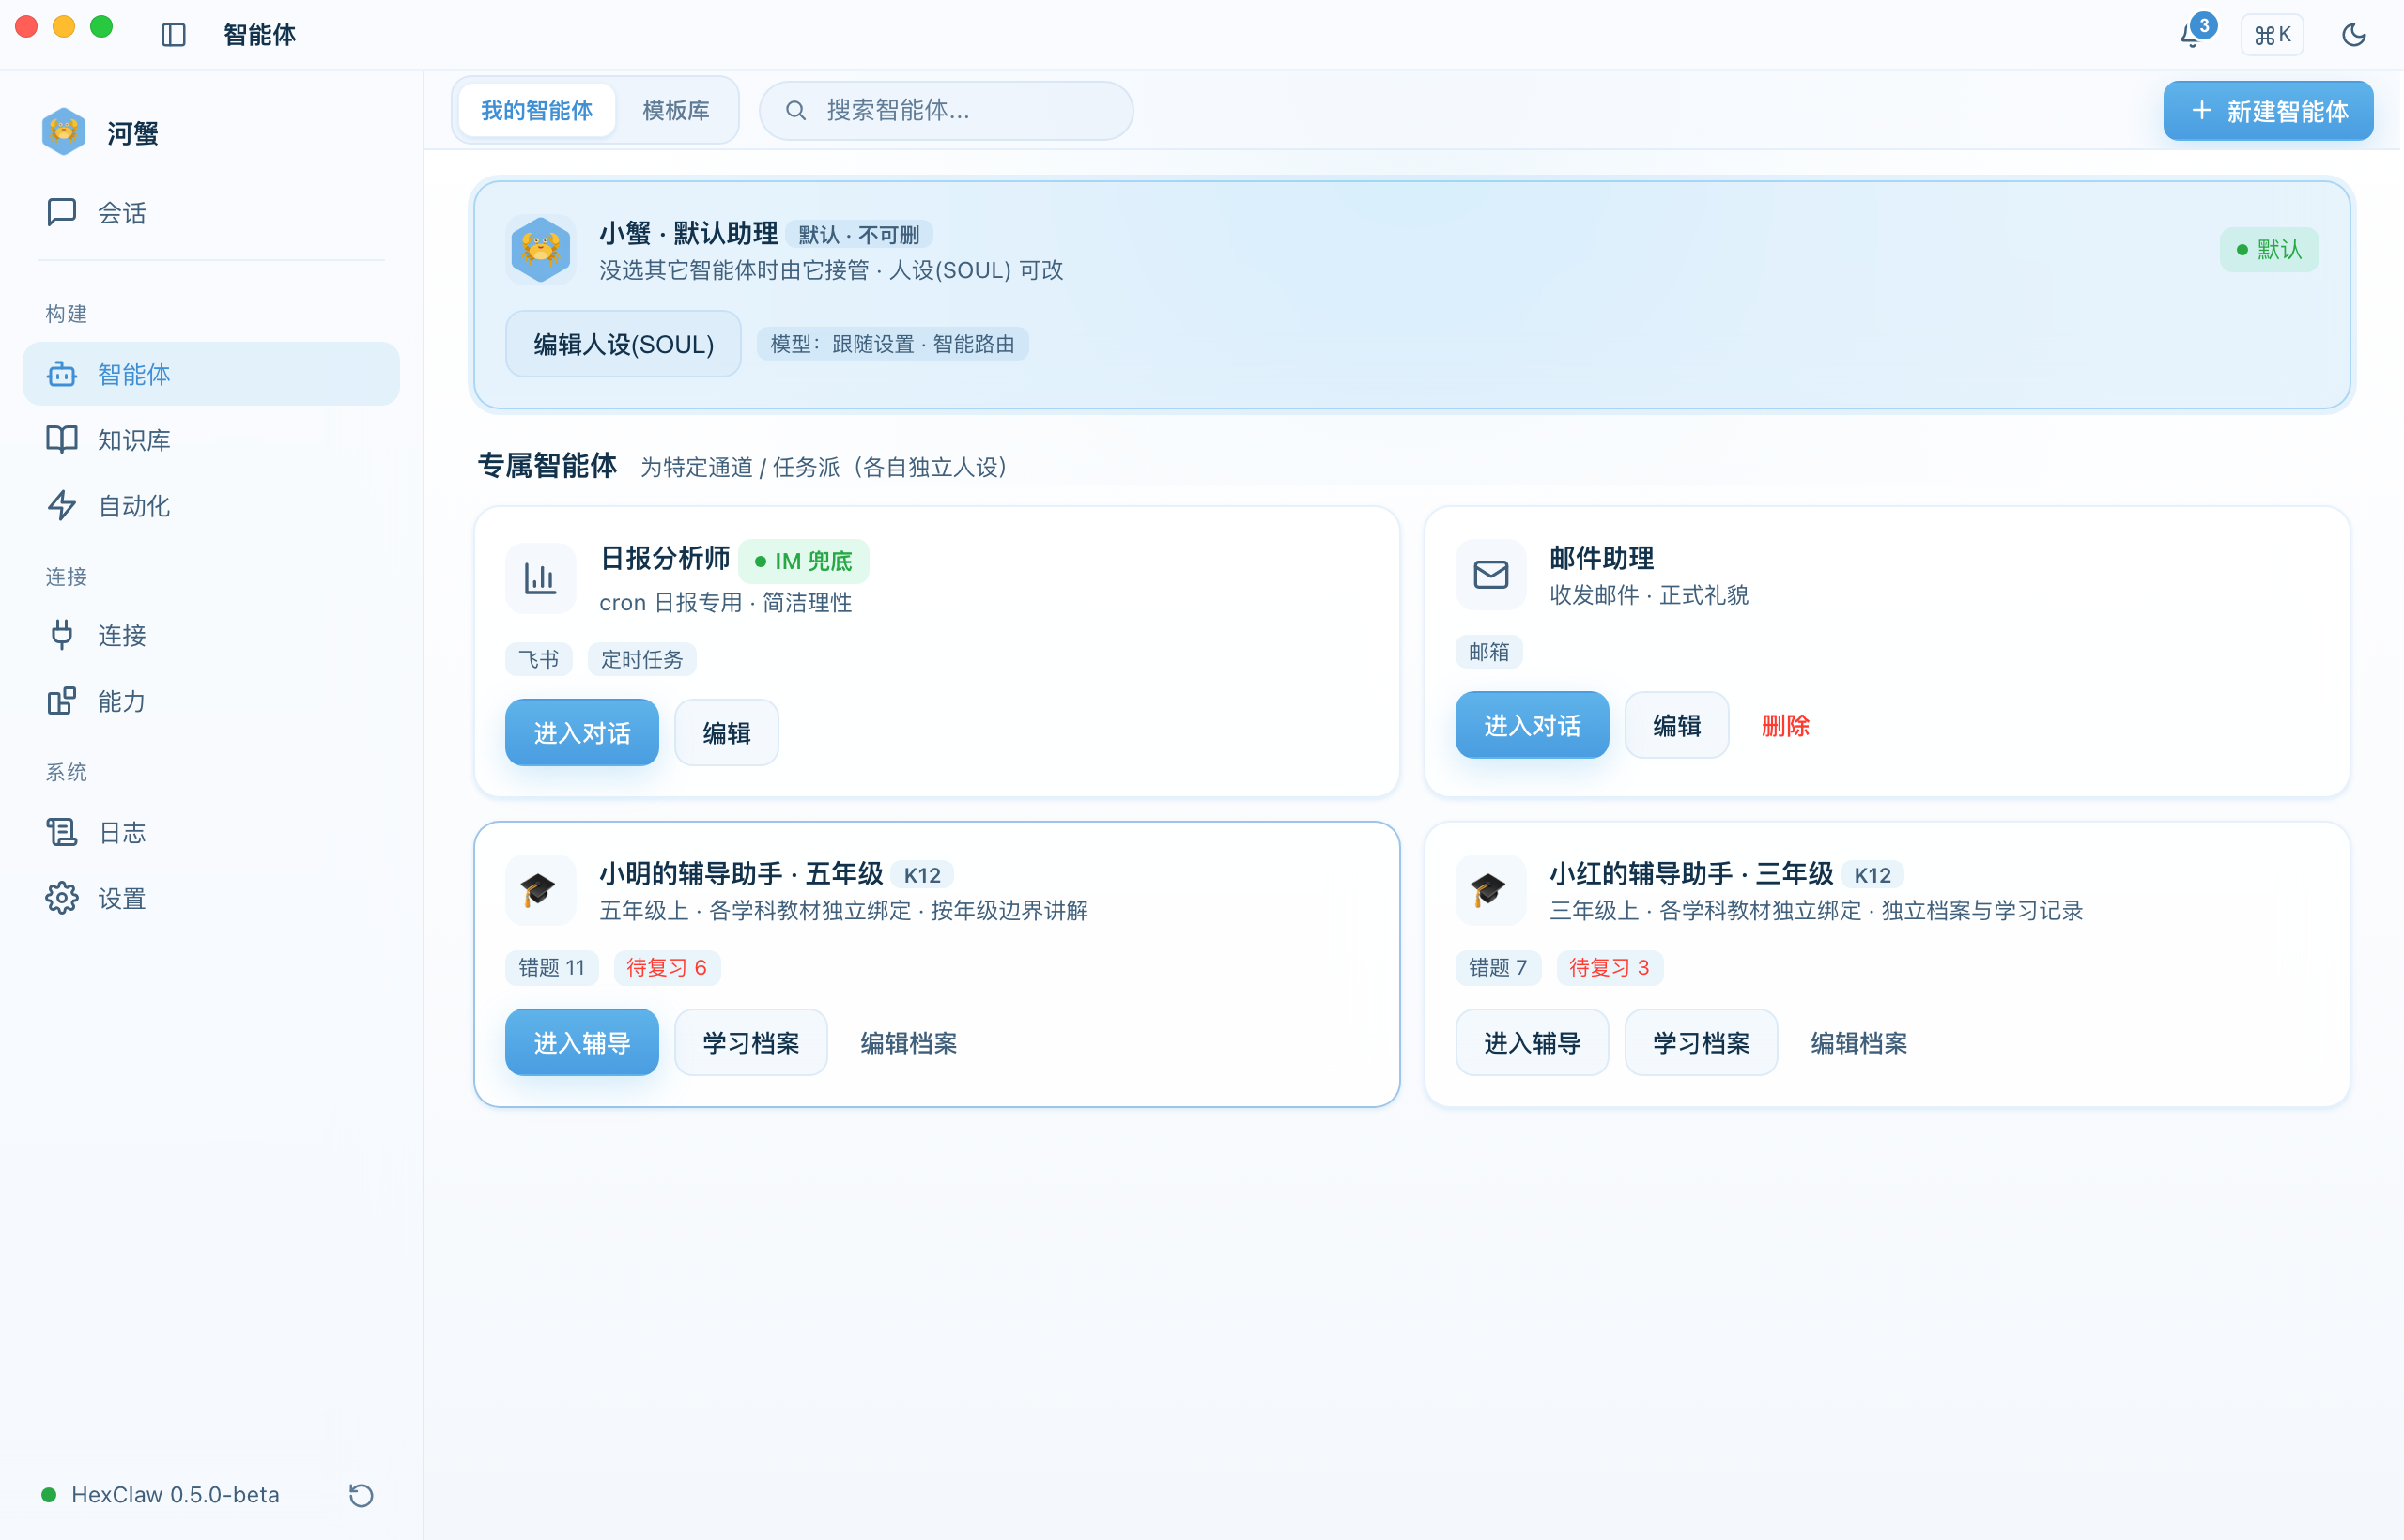2404x1540 pixels.
Task: Enter chat with 邮件助理
Action: click(x=1532, y=725)
